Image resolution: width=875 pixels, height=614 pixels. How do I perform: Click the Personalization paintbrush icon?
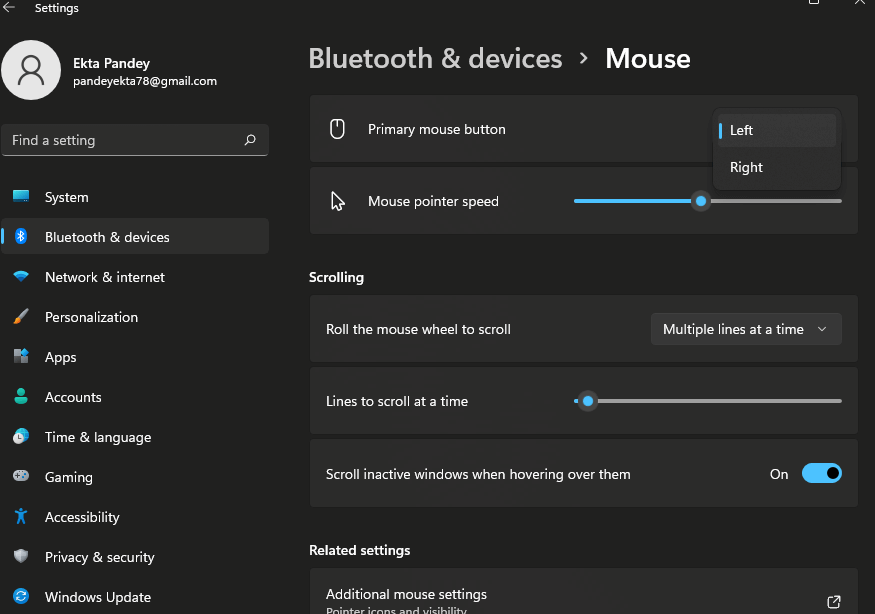coord(21,317)
